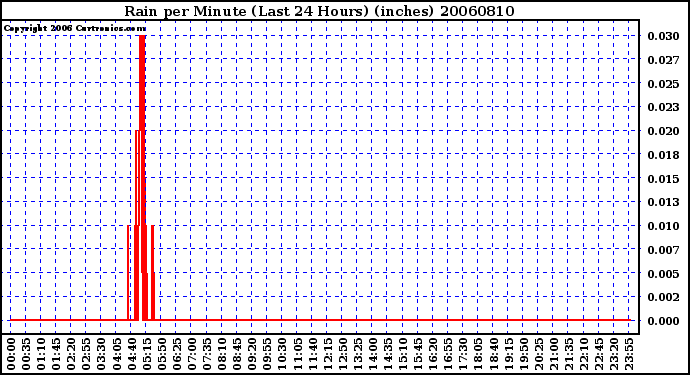The image size is (690, 375).
Task: Click the y-axis label 0.015
Action: tap(663, 179)
